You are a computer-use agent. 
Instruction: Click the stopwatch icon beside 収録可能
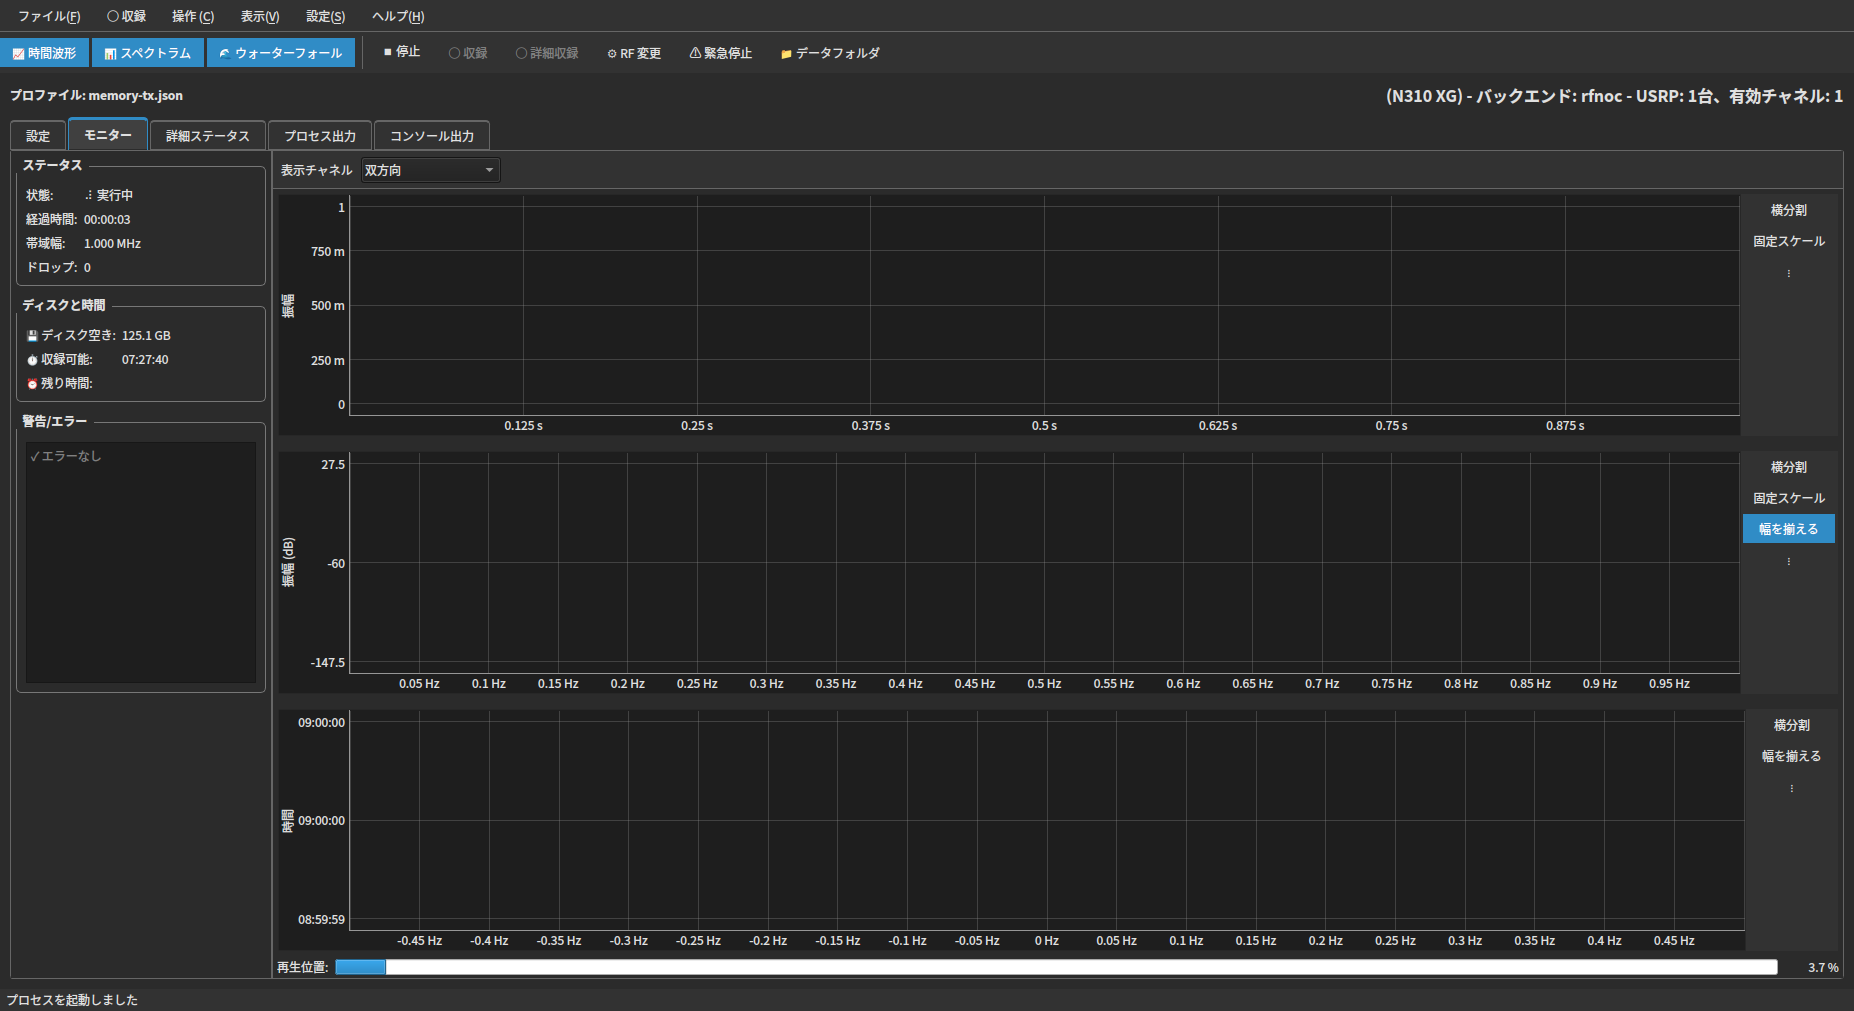point(32,360)
